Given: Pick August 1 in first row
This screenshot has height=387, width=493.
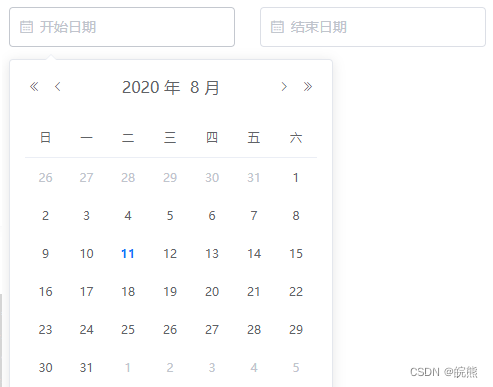Looking at the screenshot, I should coord(296,178).
